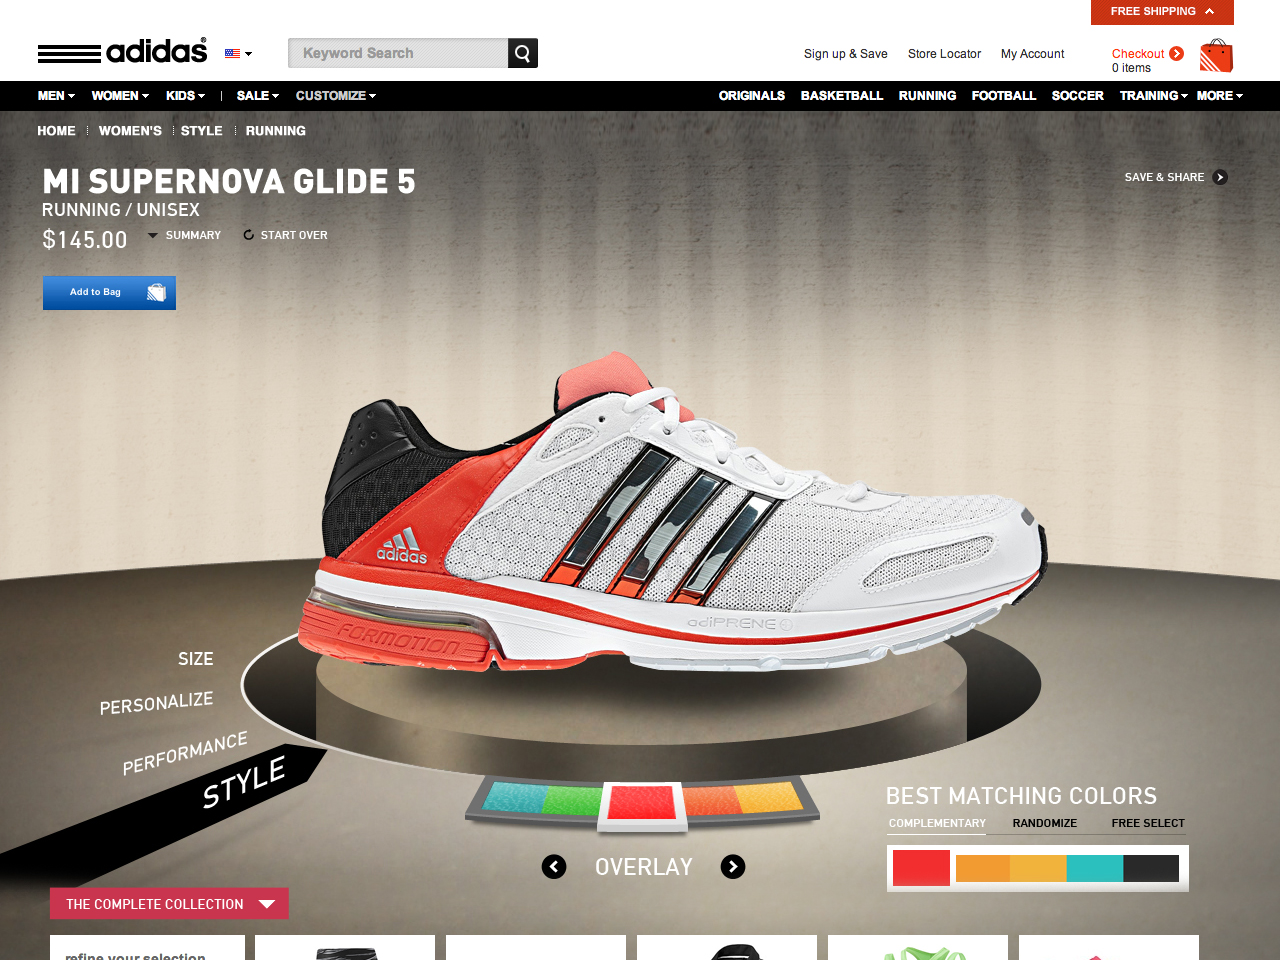Click the red Checkout arrow icon
This screenshot has height=960, width=1280.
tap(1177, 54)
